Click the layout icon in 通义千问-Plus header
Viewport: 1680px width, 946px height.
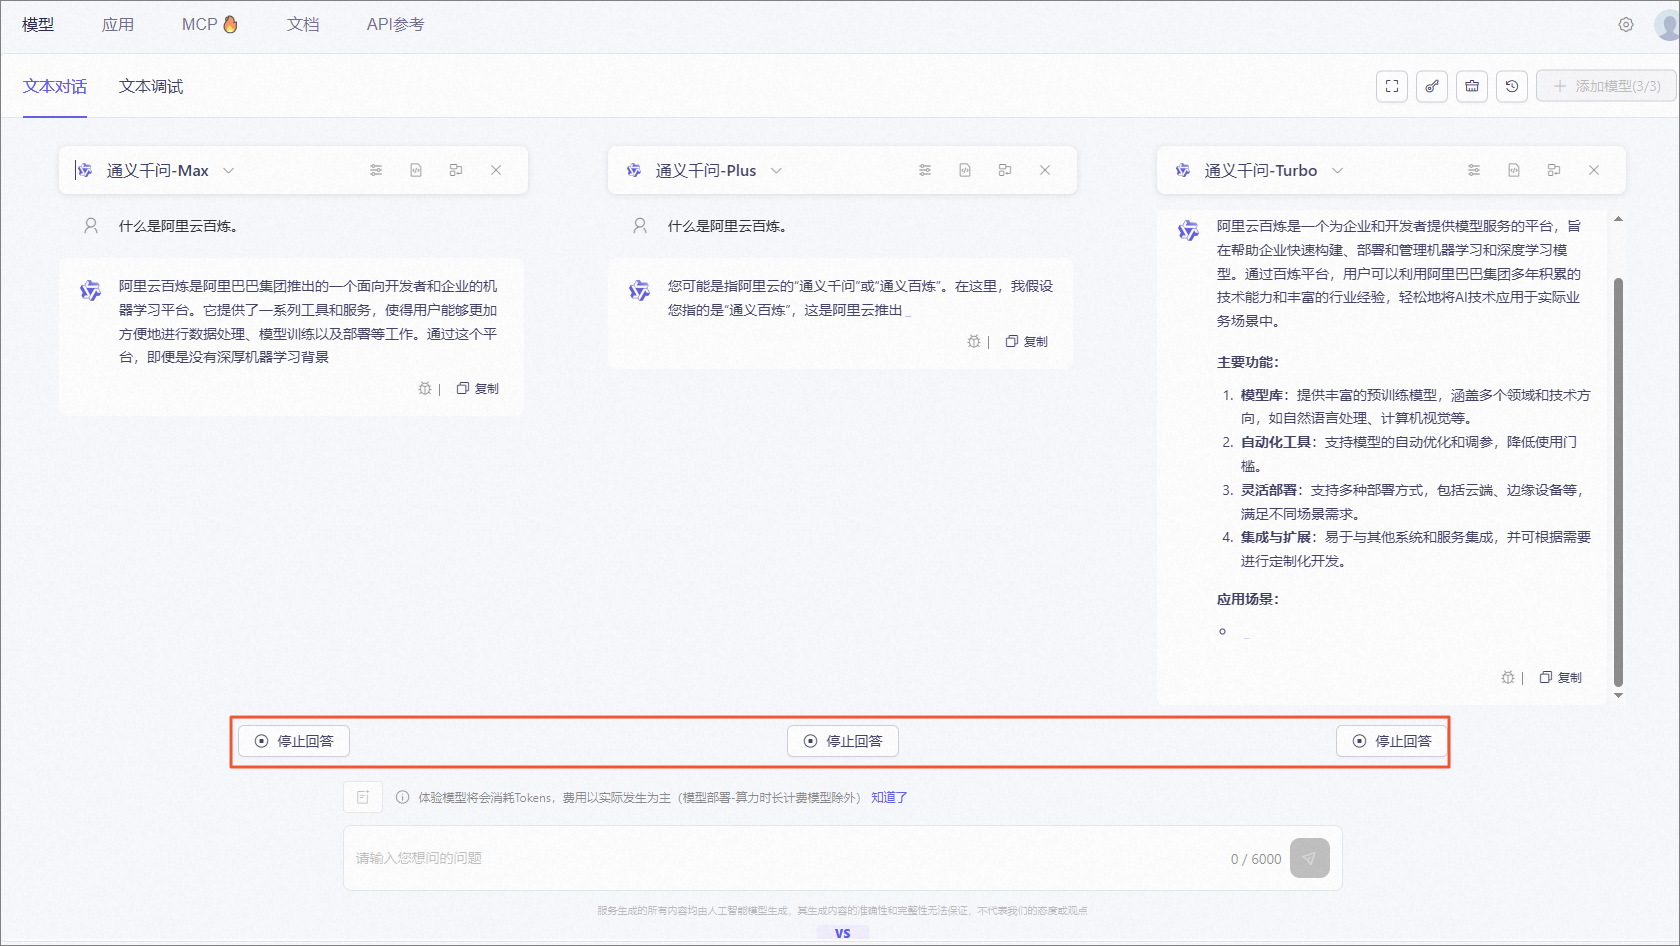click(x=1005, y=170)
